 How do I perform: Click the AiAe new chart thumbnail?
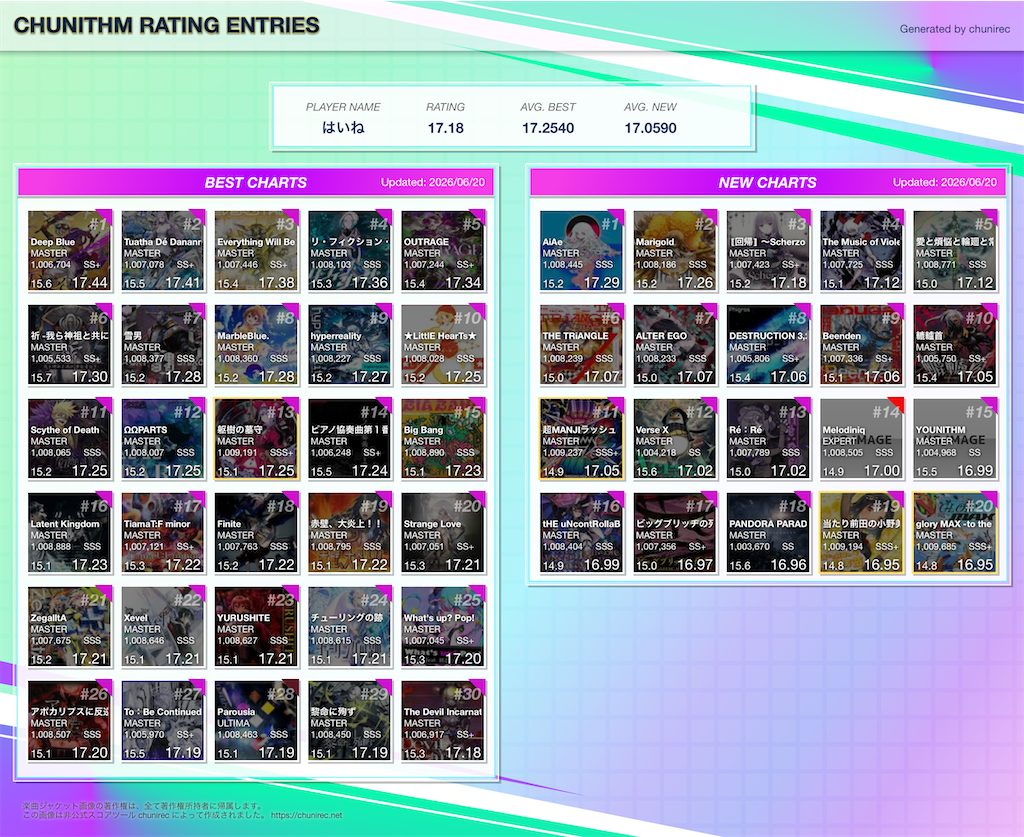point(582,251)
